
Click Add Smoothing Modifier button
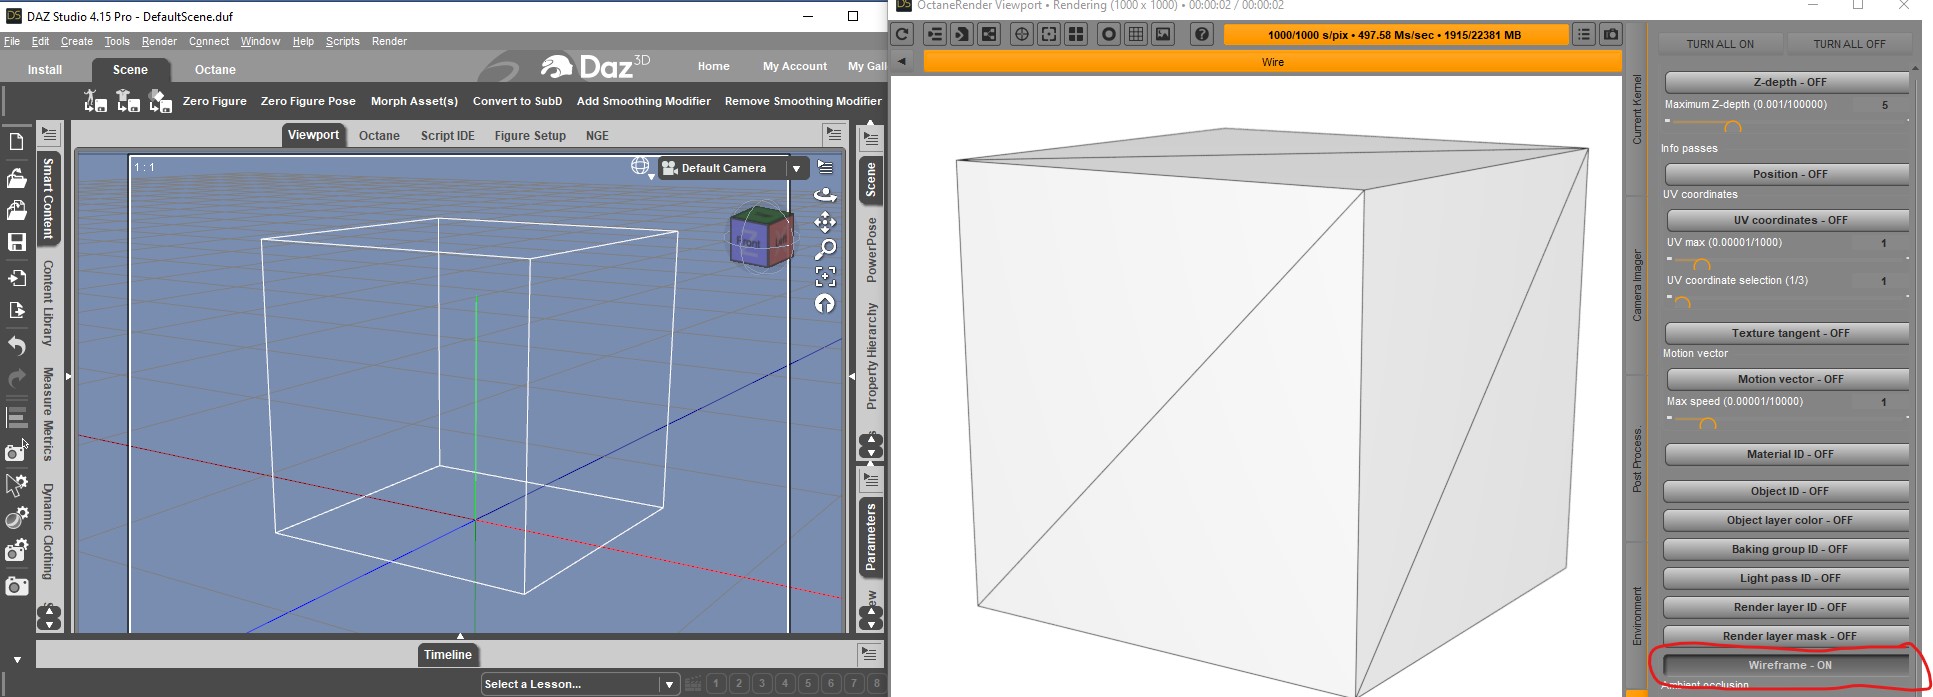tap(644, 101)
